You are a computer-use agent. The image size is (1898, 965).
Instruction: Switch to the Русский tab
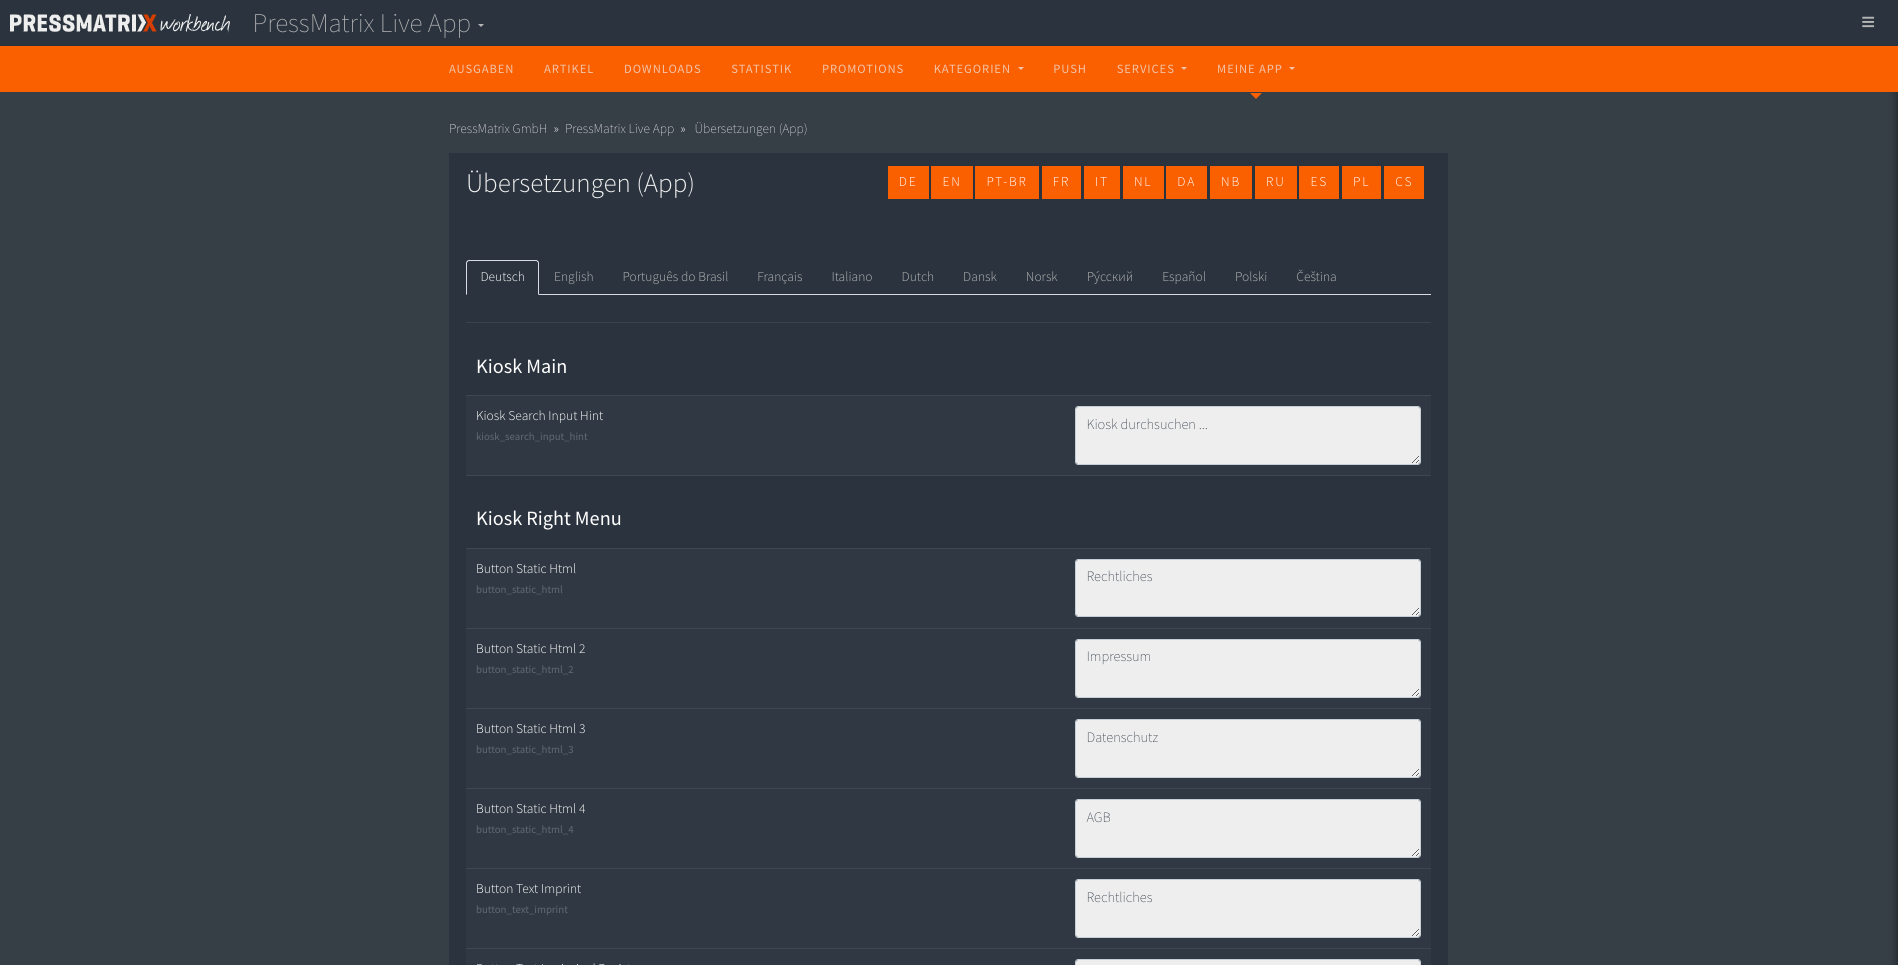1110,277
